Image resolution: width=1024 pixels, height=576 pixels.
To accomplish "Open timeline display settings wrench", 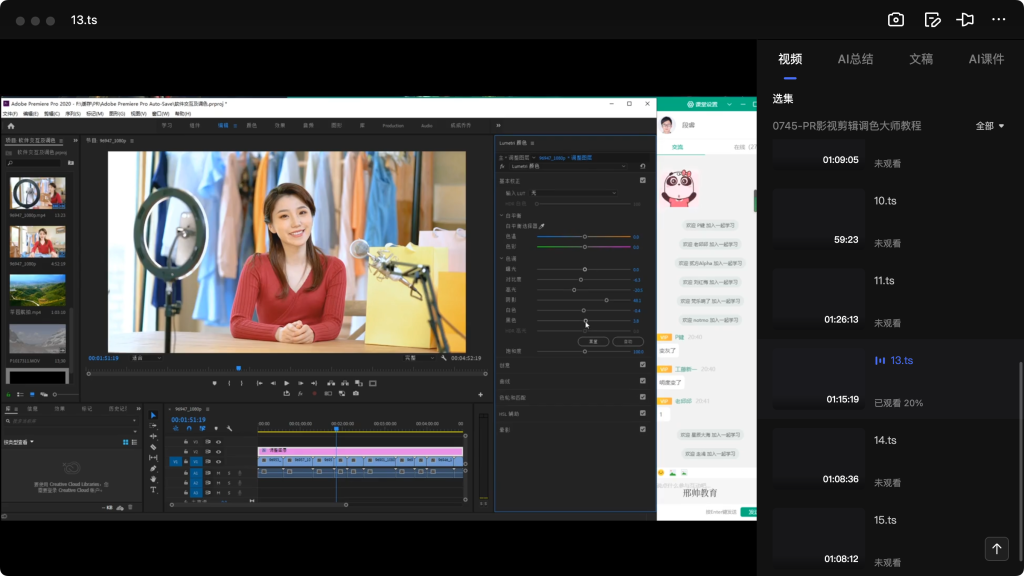I will [x=229, y=428].
